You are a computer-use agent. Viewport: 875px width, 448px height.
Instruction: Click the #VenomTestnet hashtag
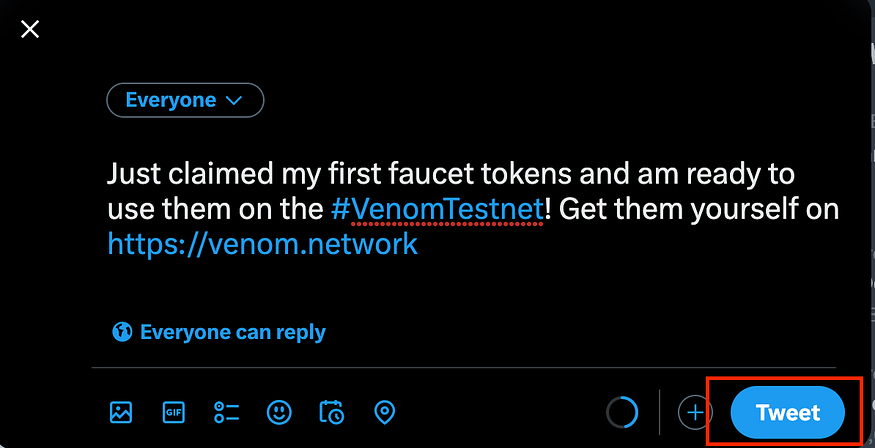pos(437,210)
